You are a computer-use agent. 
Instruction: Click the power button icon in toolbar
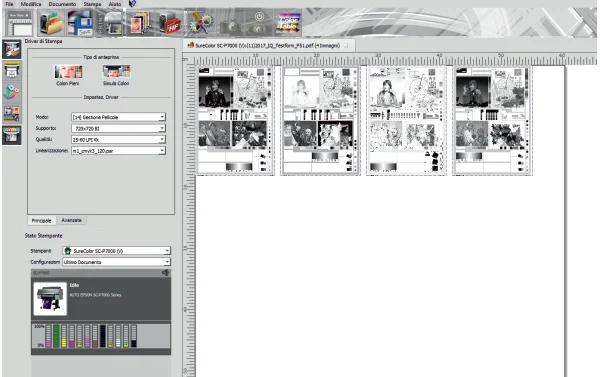pyautogui.click(x=259, y=17)
